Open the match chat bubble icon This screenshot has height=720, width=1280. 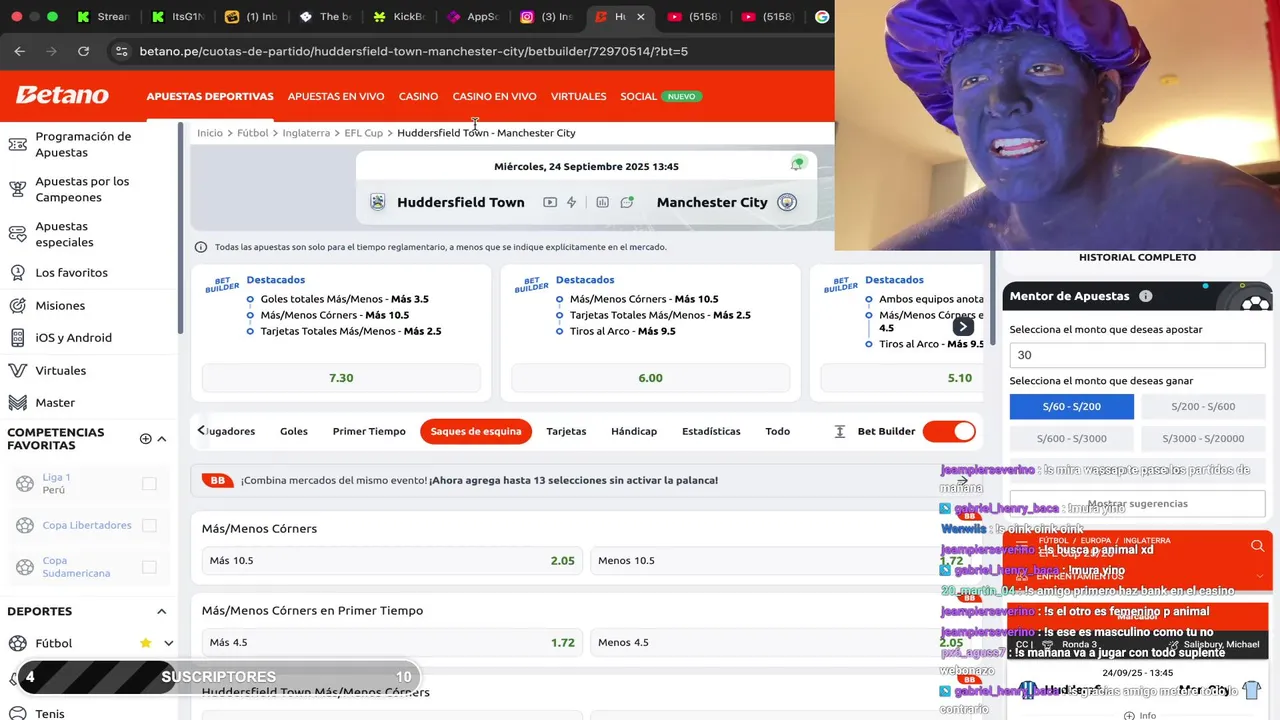pos(627,202)
